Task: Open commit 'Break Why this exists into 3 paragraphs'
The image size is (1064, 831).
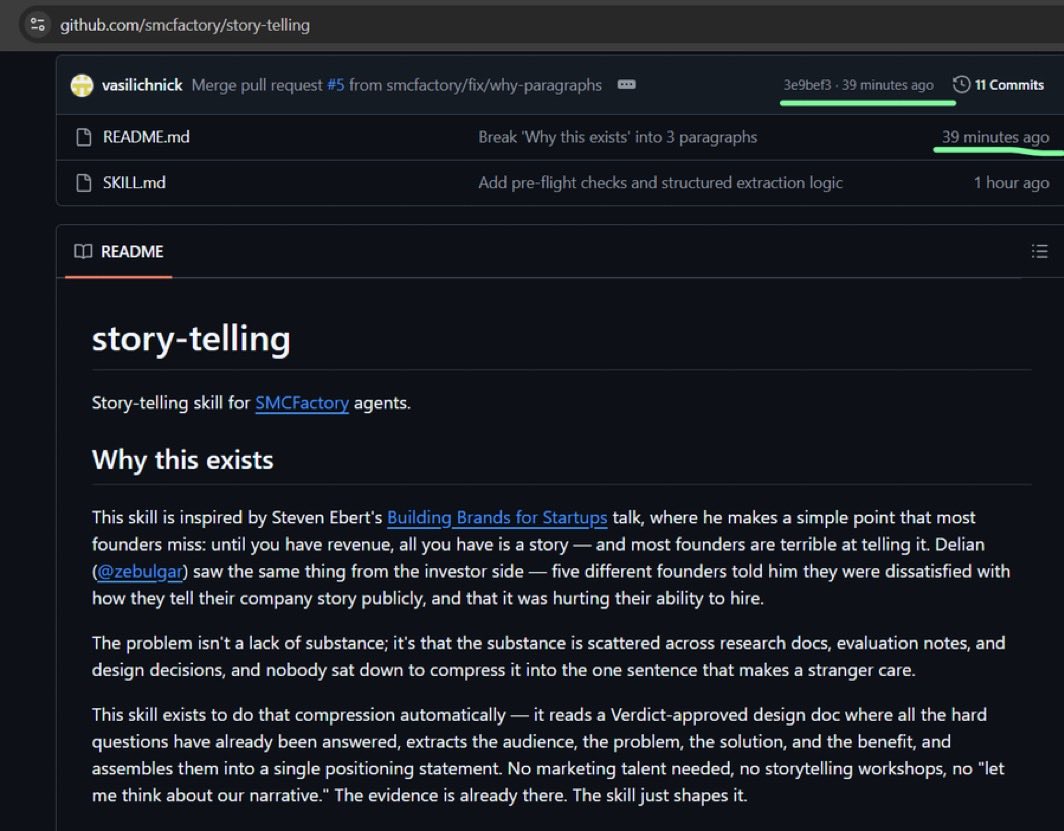Action: (618, 137)
